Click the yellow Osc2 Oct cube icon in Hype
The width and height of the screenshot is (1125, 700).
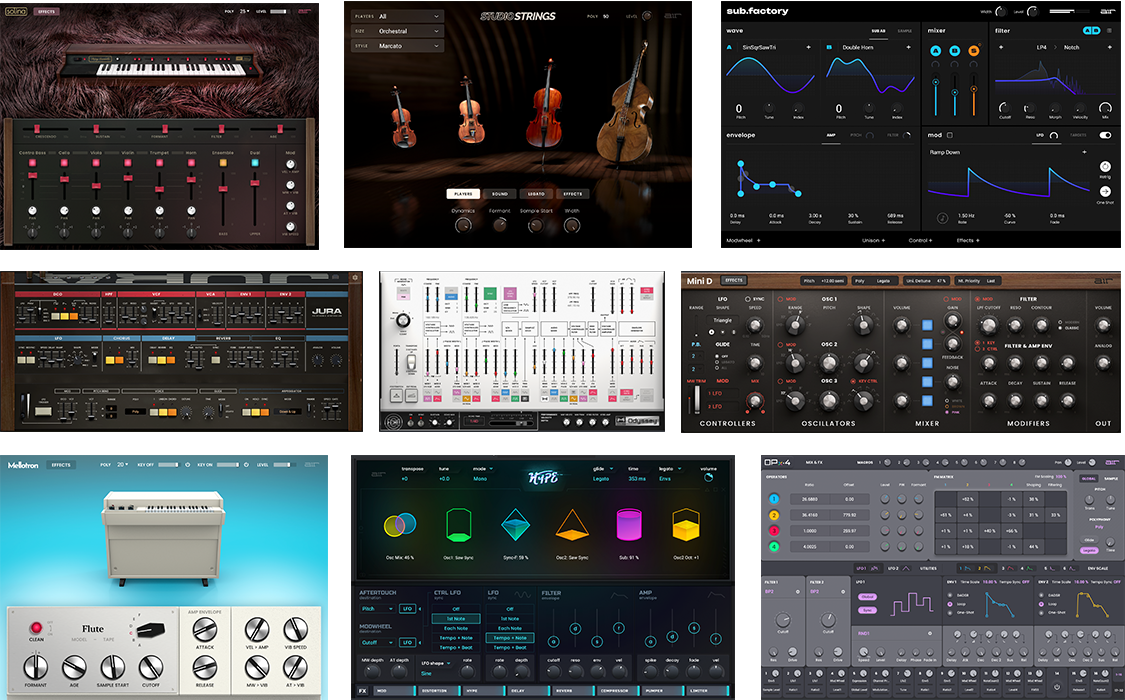tap(685, 525)
